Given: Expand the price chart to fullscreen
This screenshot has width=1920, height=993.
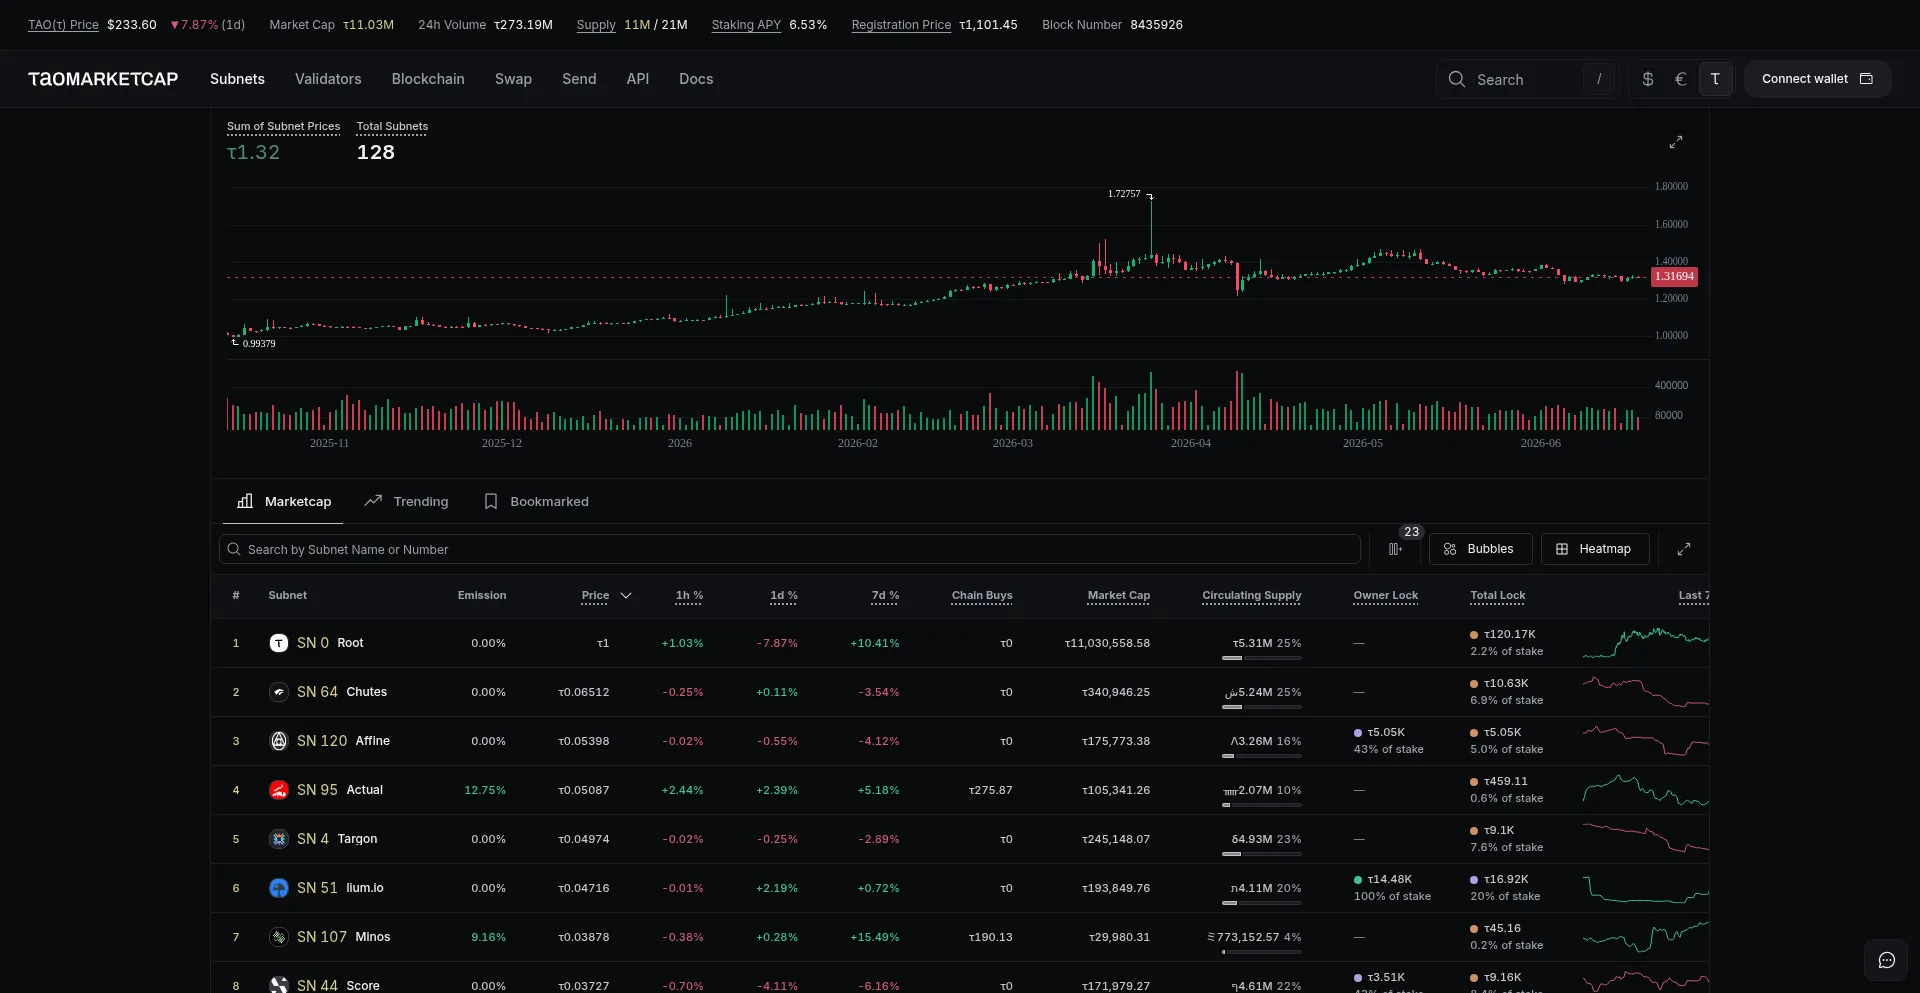Looking at the screenshot, I should tap(1676, 142).
